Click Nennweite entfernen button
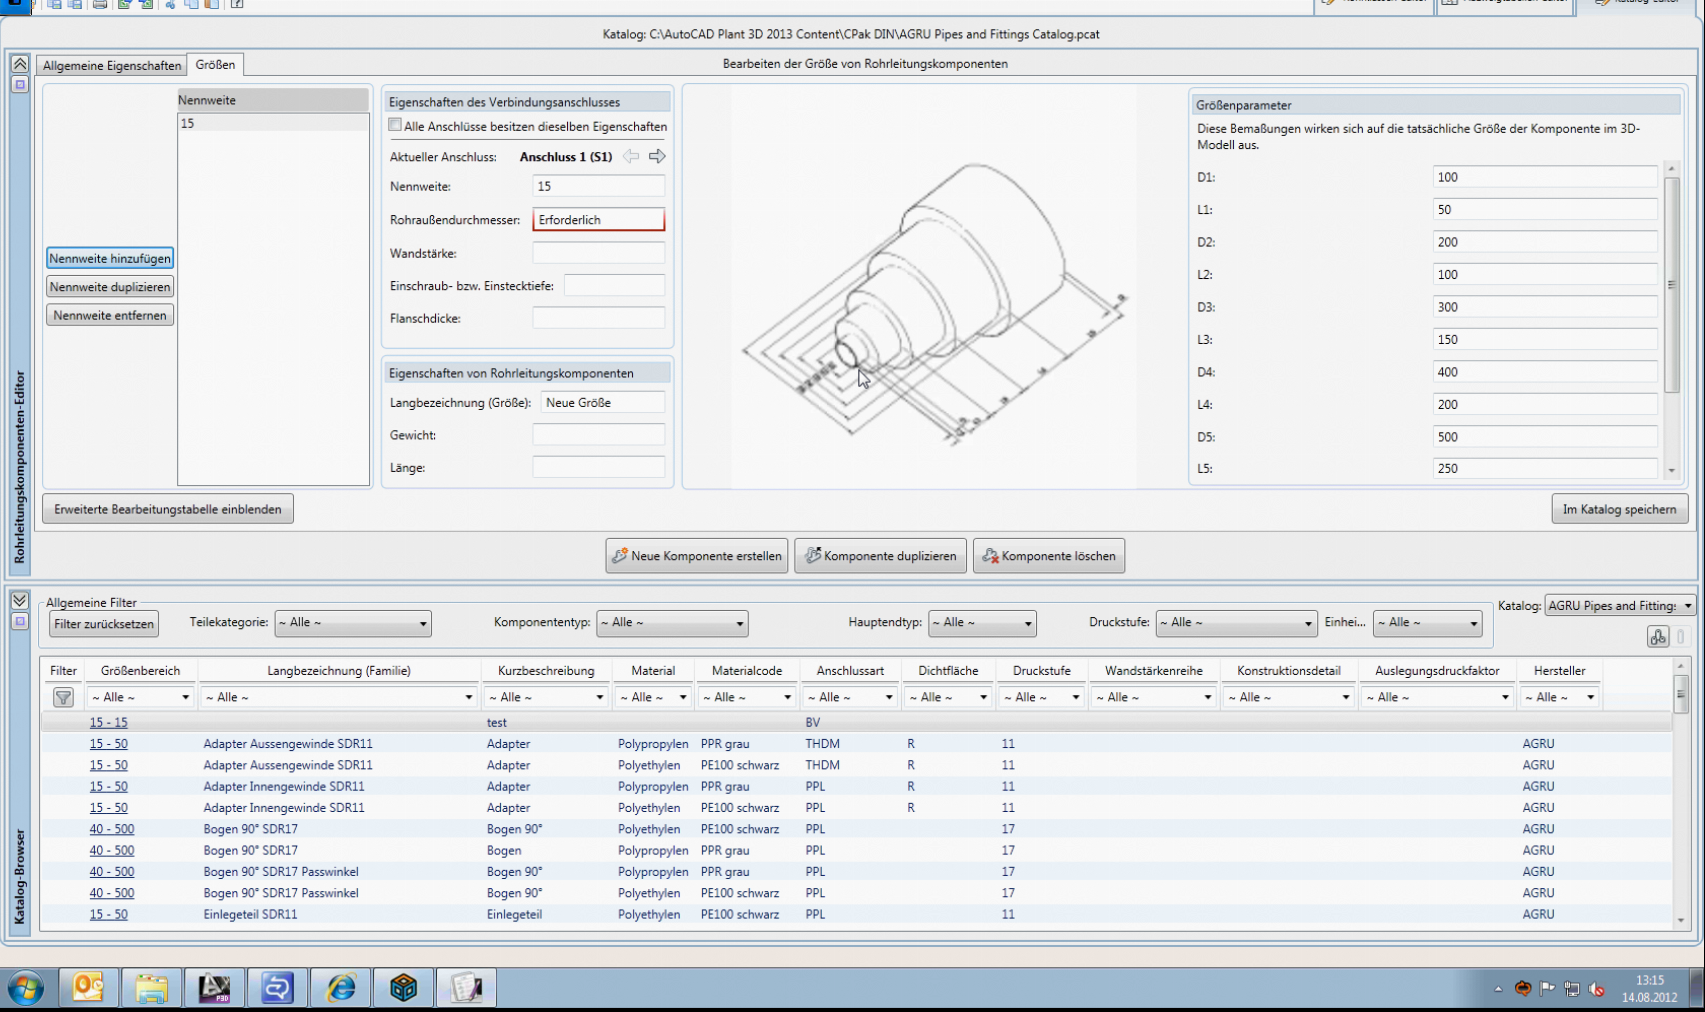The width and height of the screenshot is (1705, 1012). point(110,315)
